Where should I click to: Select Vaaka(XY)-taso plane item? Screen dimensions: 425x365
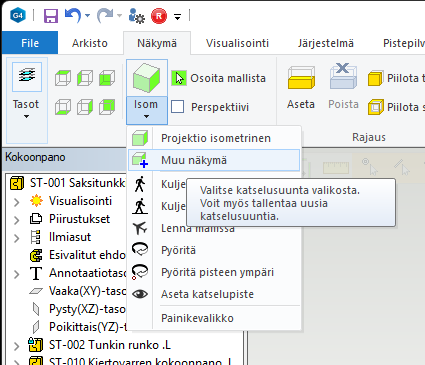pos(87,291)
